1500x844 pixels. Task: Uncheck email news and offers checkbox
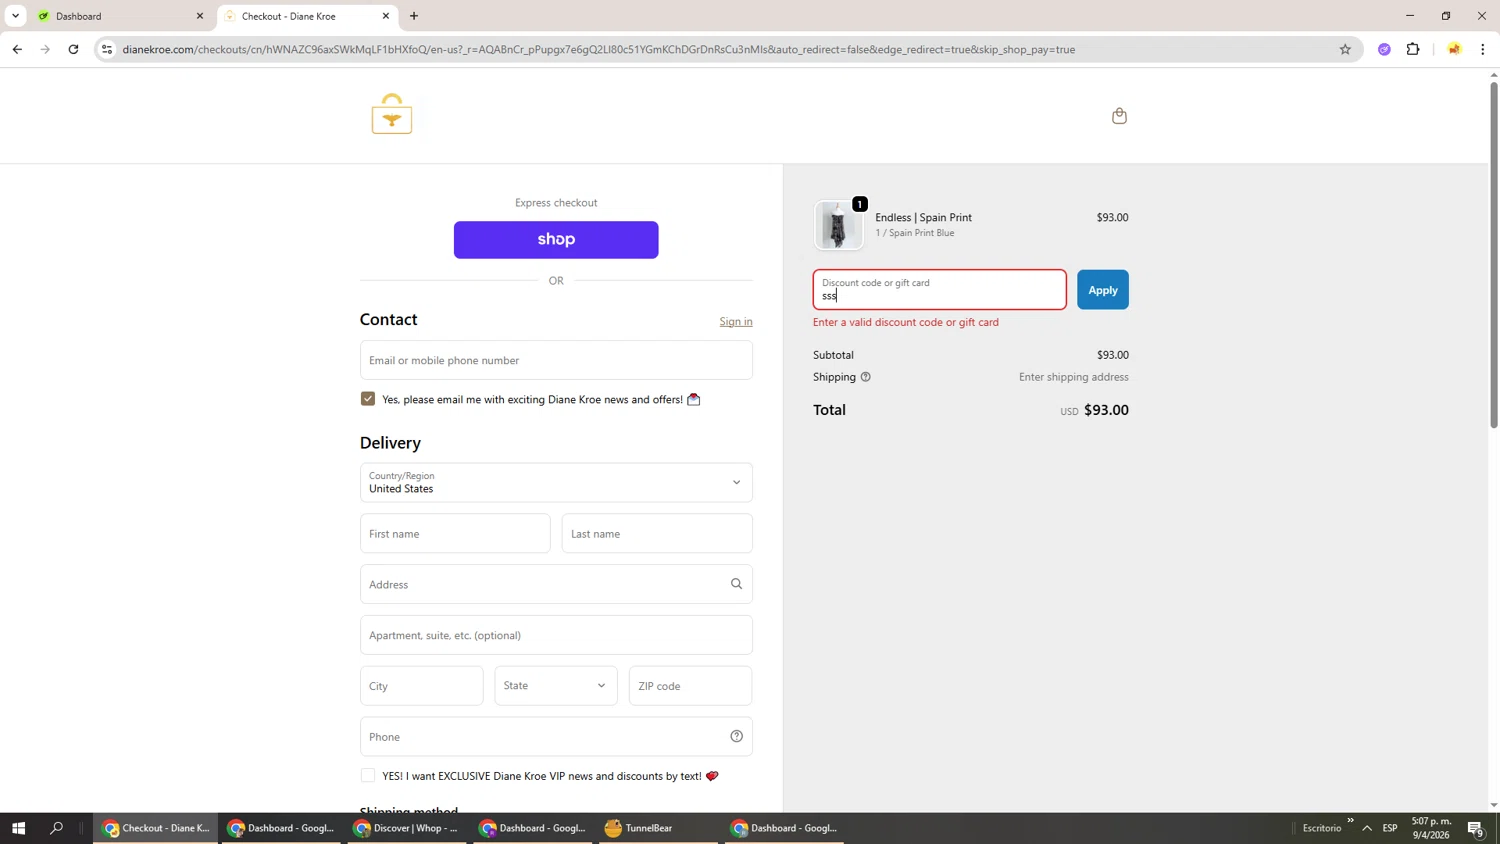coord(368,399)
